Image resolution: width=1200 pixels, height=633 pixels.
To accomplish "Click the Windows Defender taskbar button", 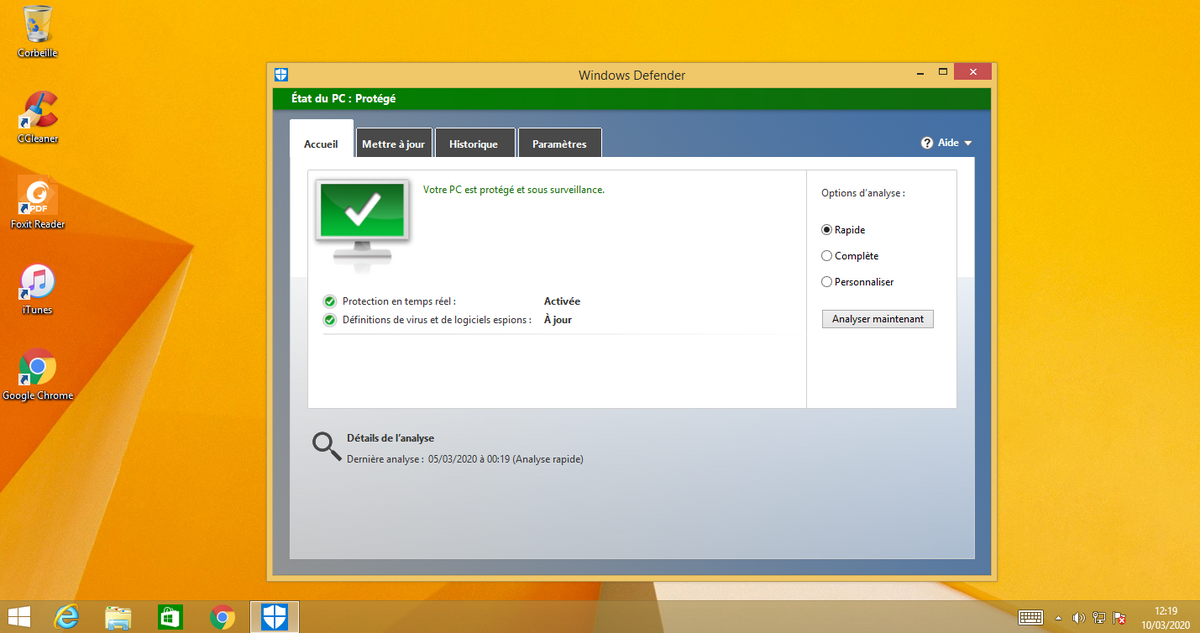I will [x=274, y=617].
